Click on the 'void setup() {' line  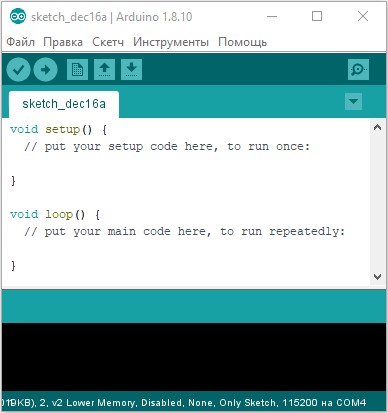59,129
